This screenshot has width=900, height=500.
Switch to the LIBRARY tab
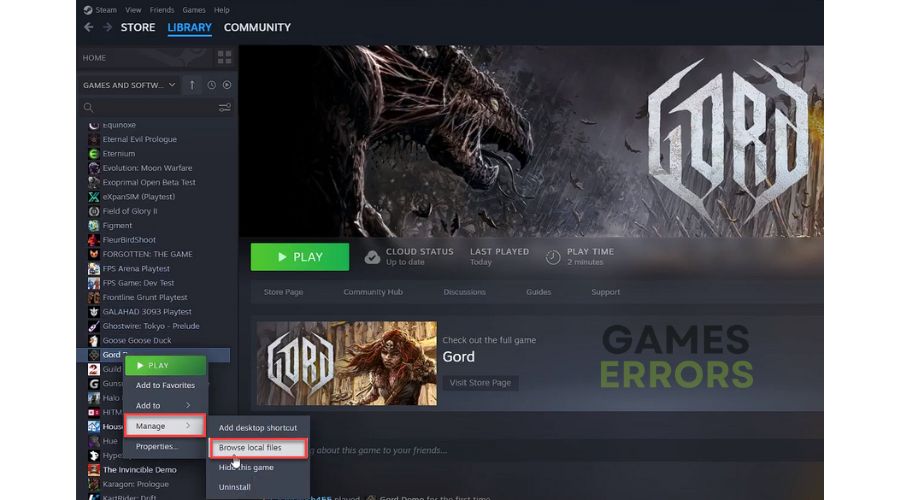pyautogui.click(x=189, y=27)
